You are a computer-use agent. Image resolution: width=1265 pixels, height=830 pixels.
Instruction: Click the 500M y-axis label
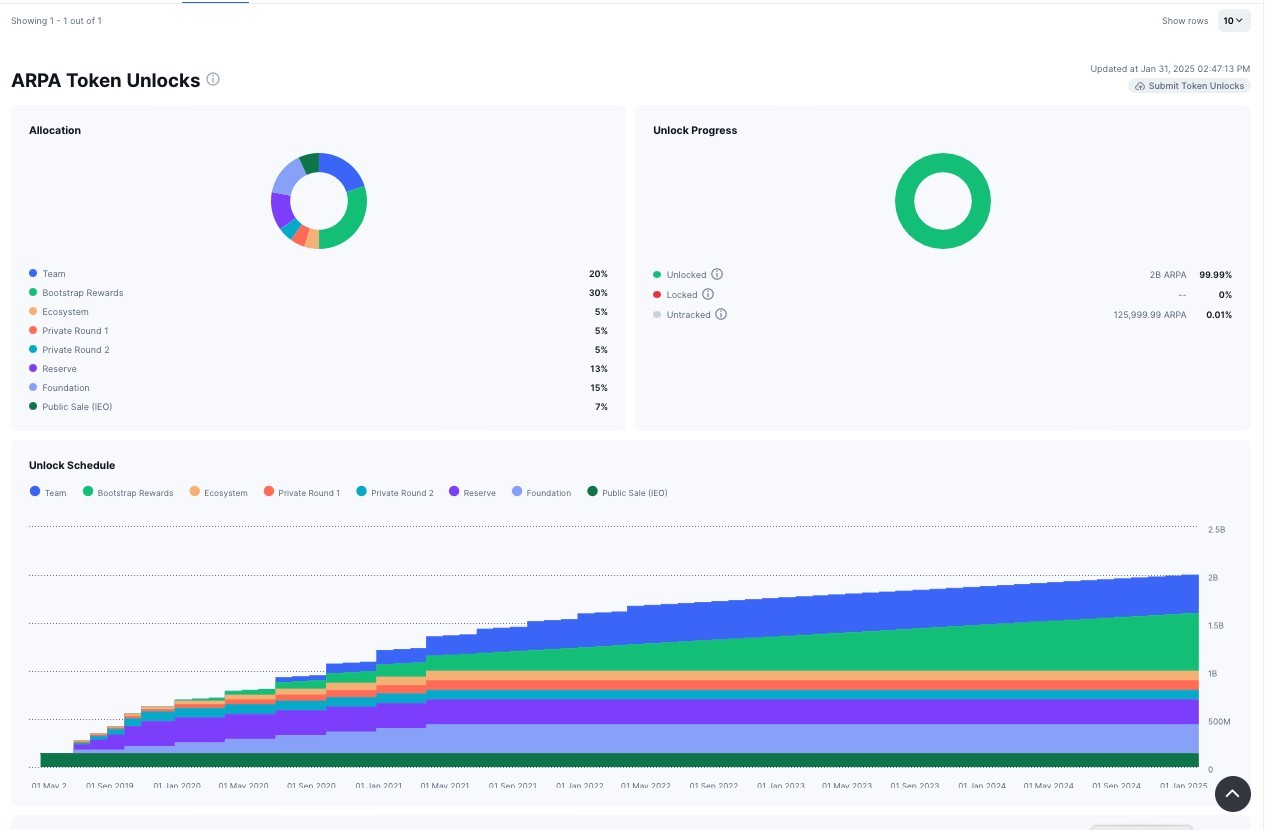click(x=1218, y=721)
